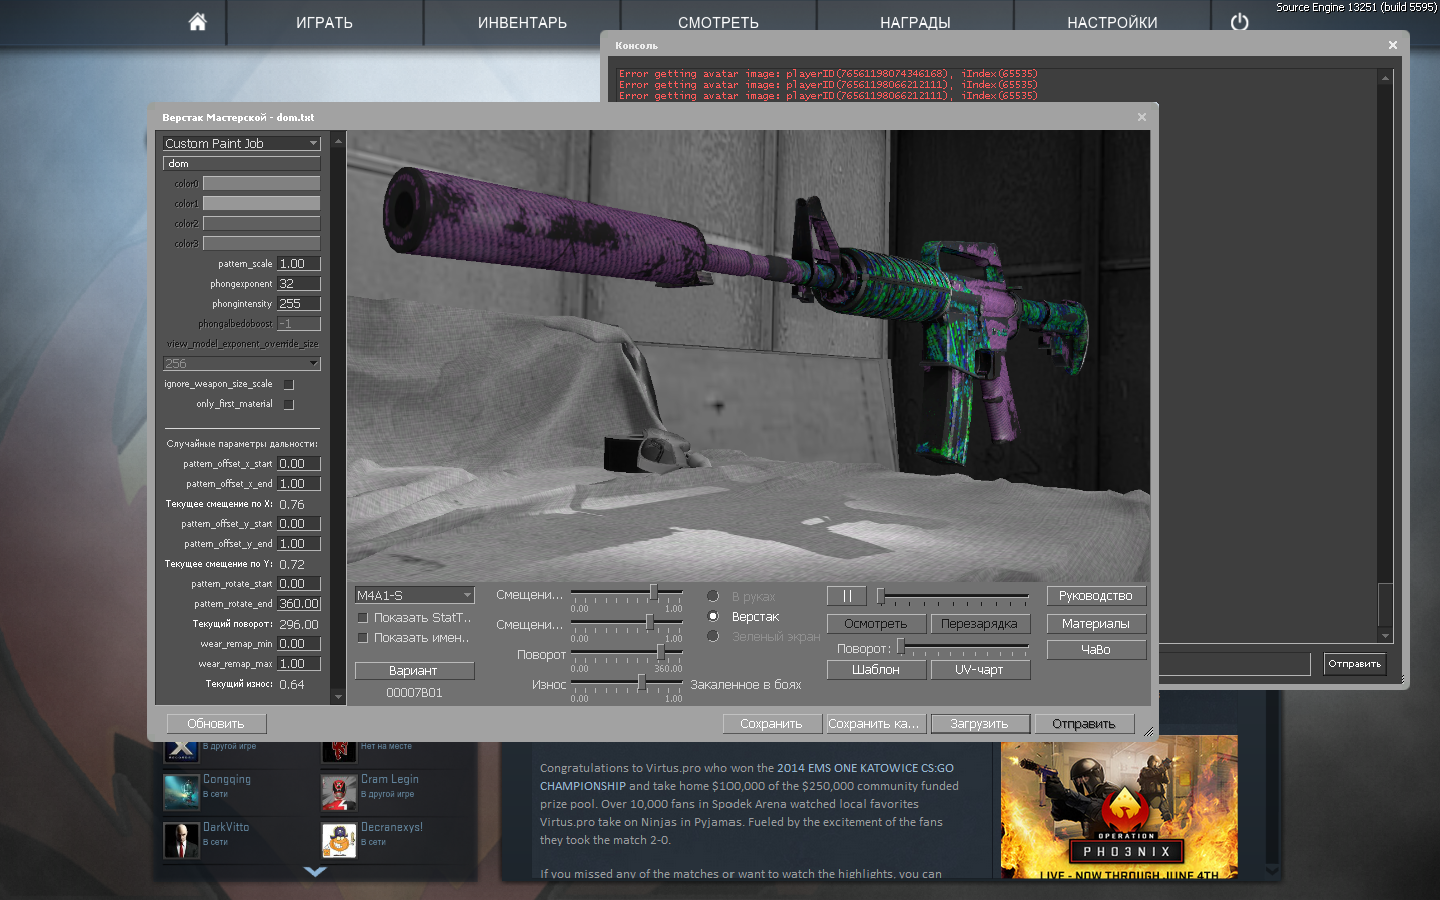Open Руководство button
The width and height of the screenshot is (1440, 900).
click(x=1096, y=596)
